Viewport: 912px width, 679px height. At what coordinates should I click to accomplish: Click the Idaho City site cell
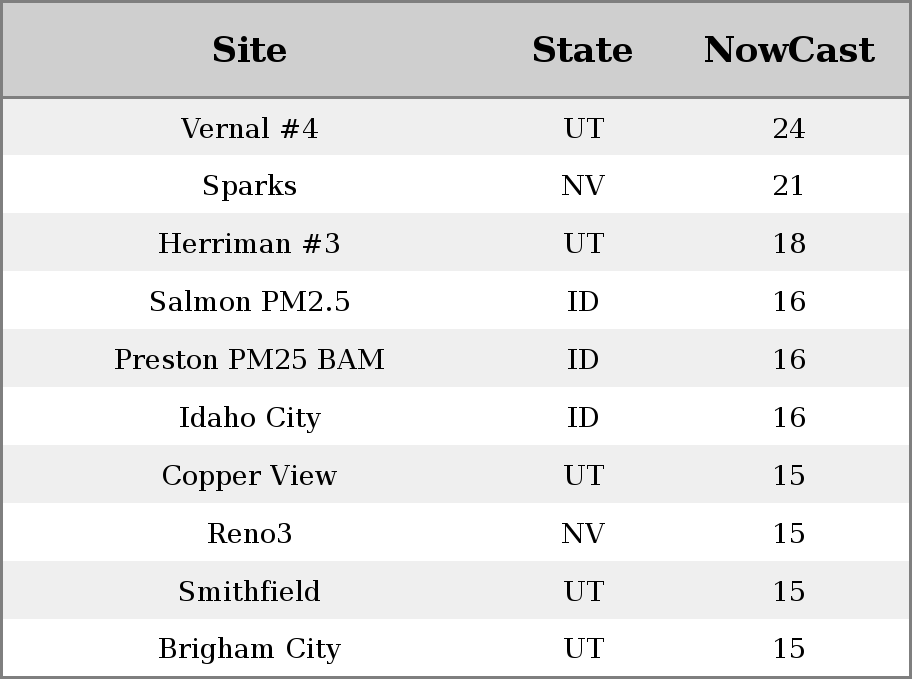coord(249,417)
